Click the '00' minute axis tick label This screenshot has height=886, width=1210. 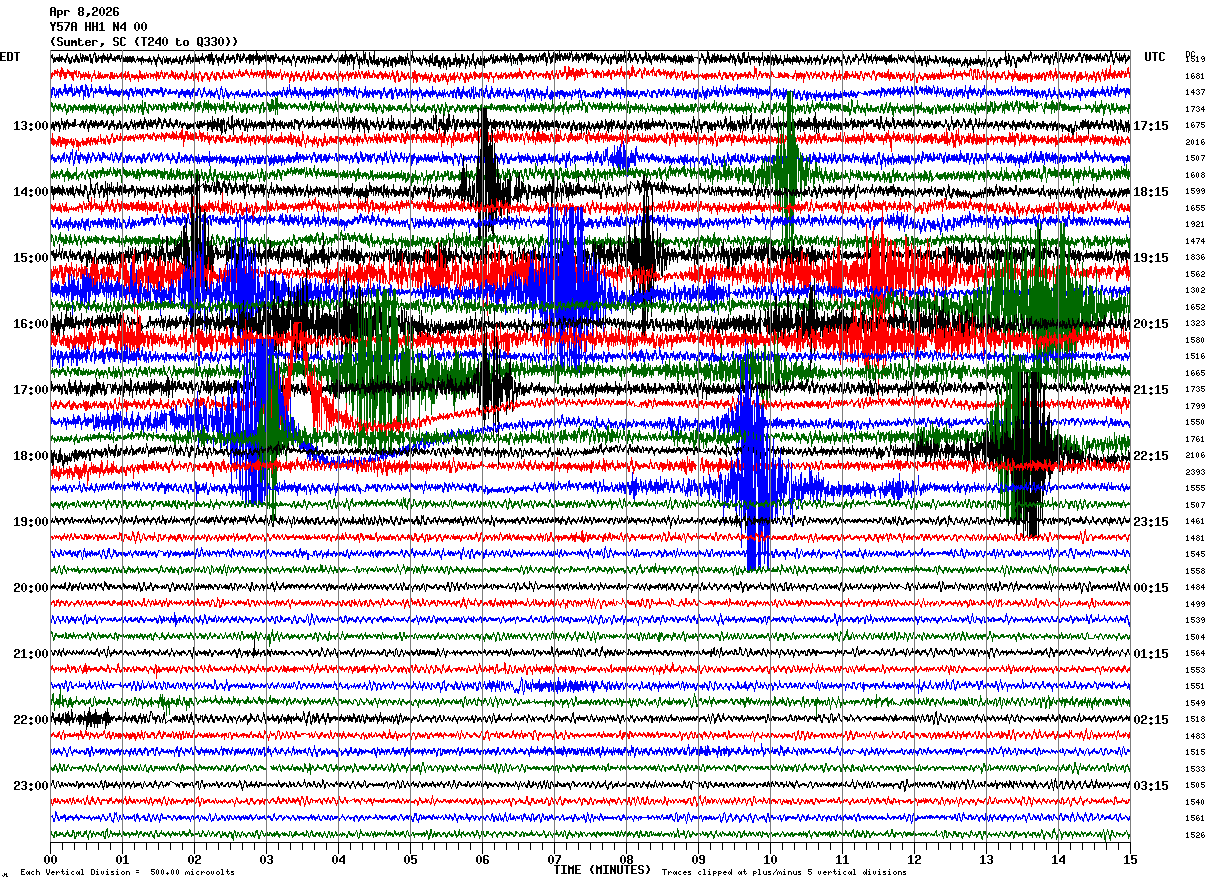(x=50, y=859)
